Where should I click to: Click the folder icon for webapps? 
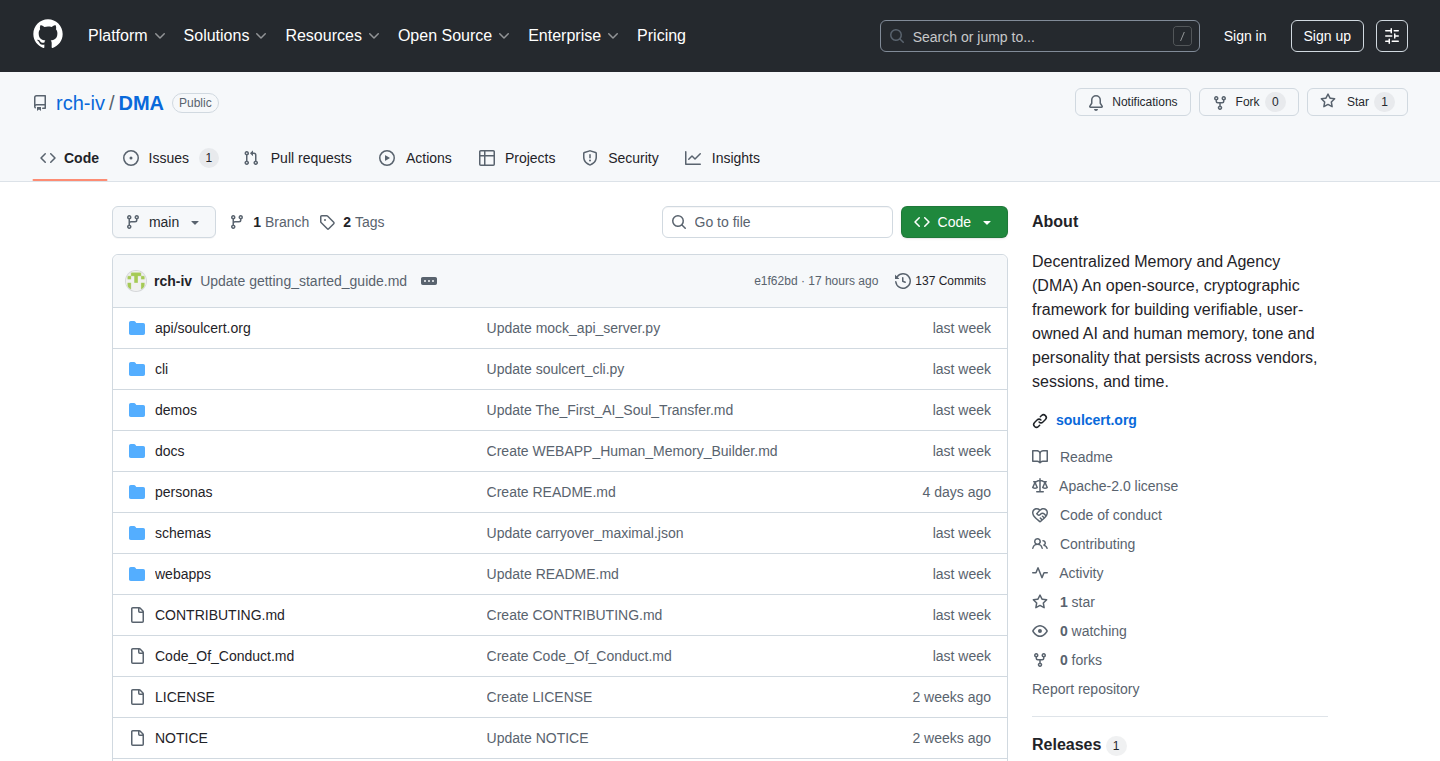click(137, 574)
